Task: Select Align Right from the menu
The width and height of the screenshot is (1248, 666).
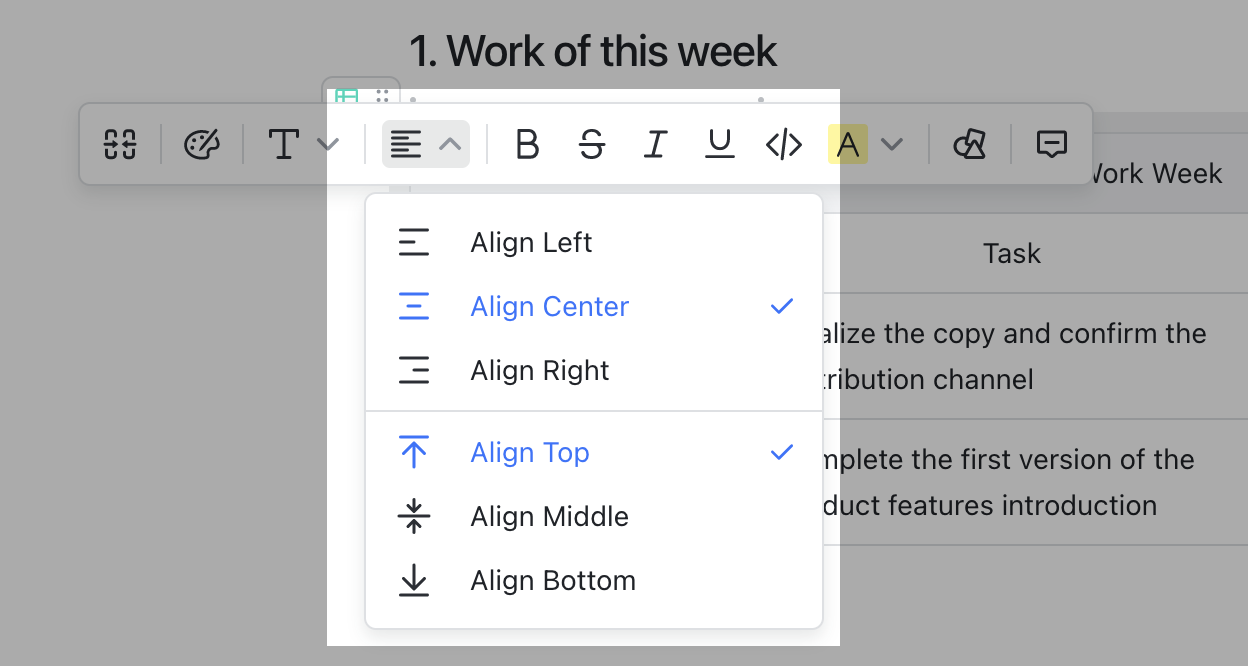Action: [539, 370]
